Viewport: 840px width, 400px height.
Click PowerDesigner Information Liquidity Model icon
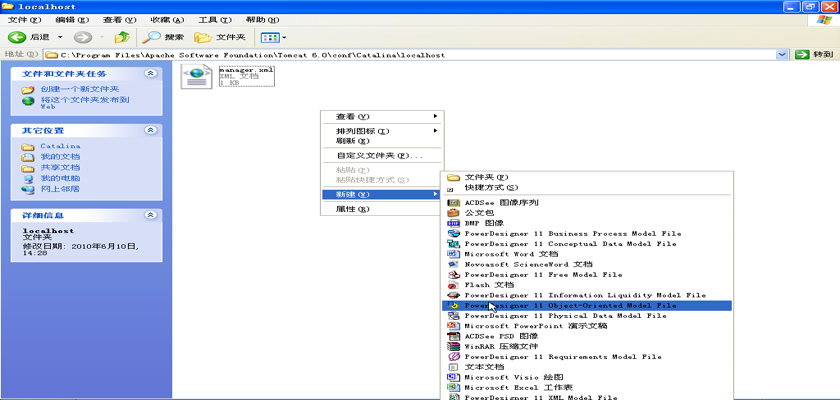click(x=454, y=295)
